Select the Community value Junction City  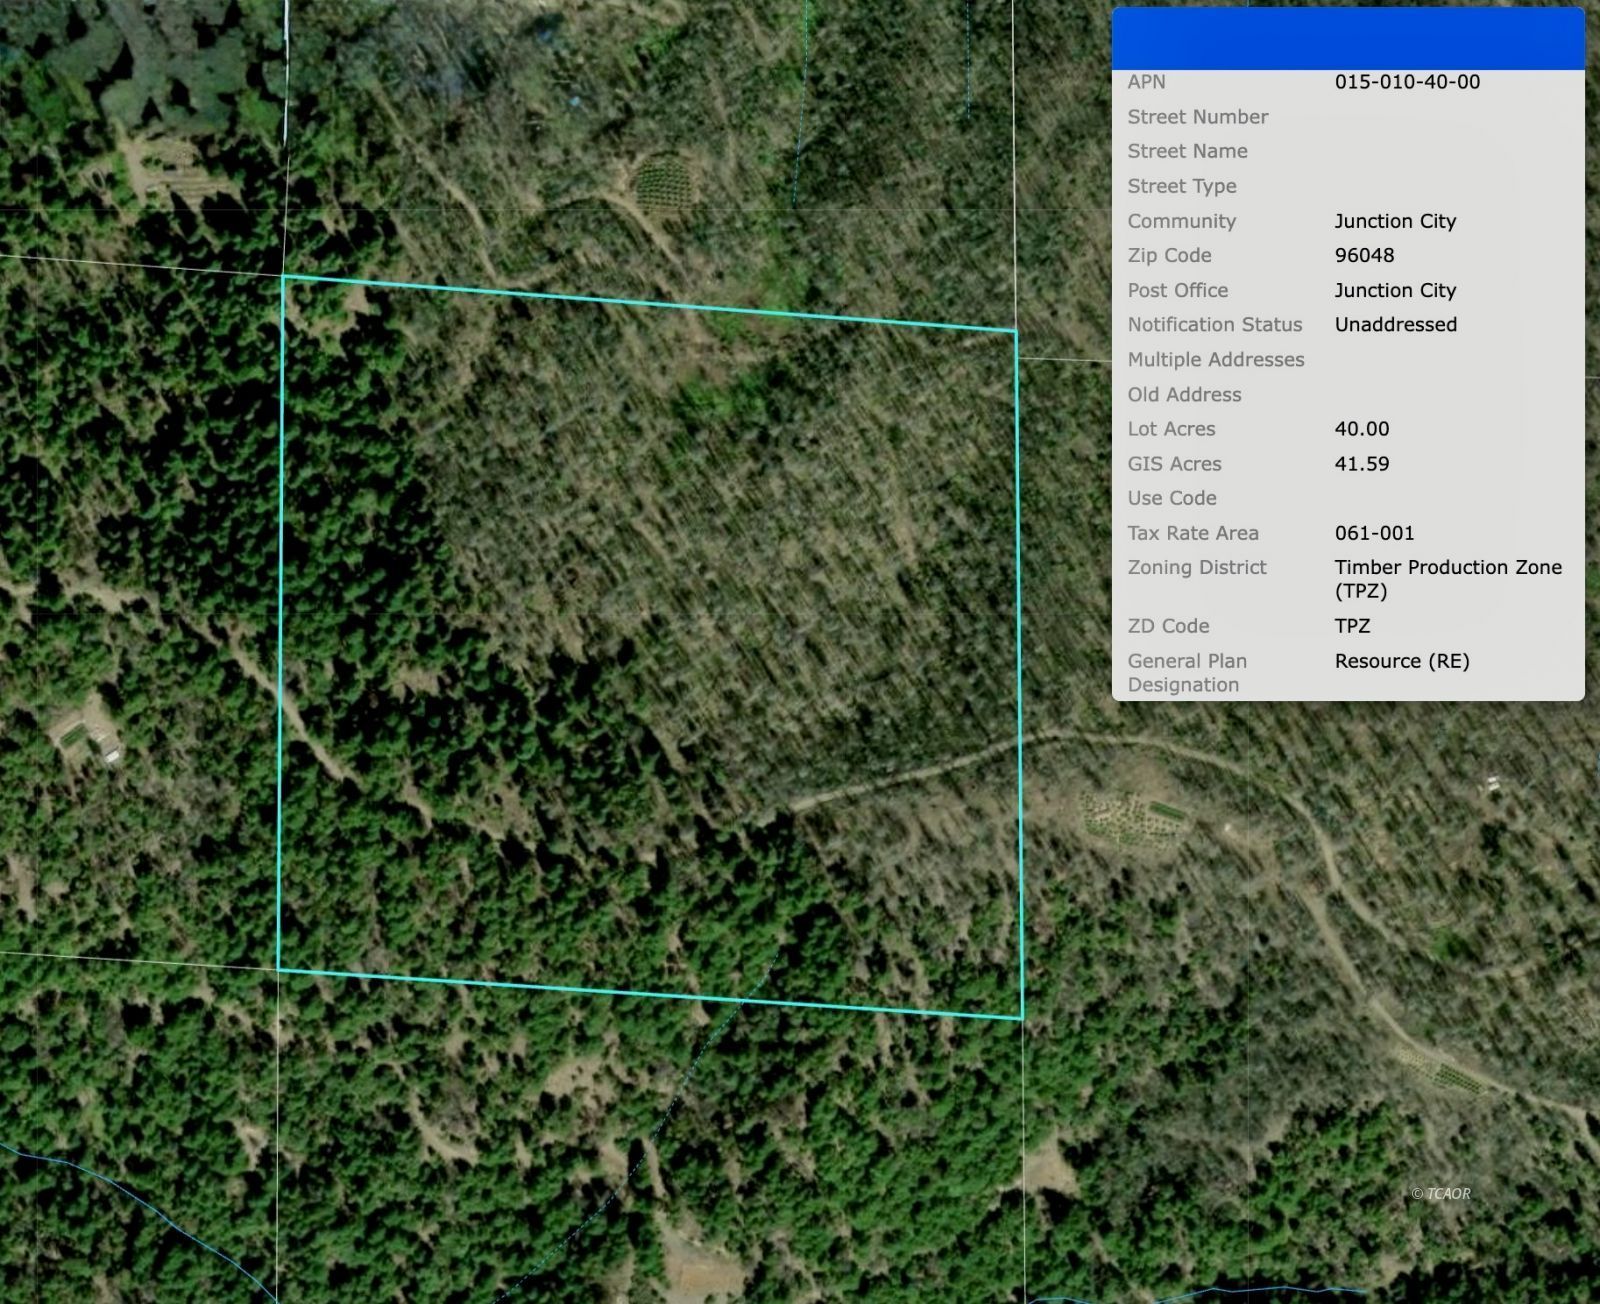coord(1394,221)
